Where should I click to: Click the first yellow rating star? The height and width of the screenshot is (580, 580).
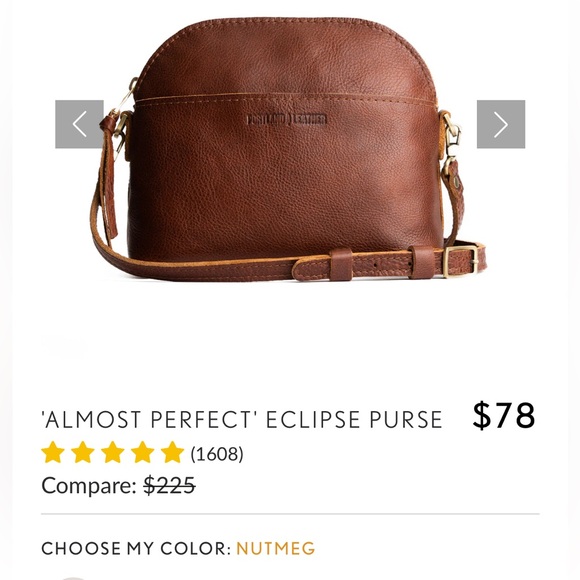pyautogui.click(x=53, y=452)
